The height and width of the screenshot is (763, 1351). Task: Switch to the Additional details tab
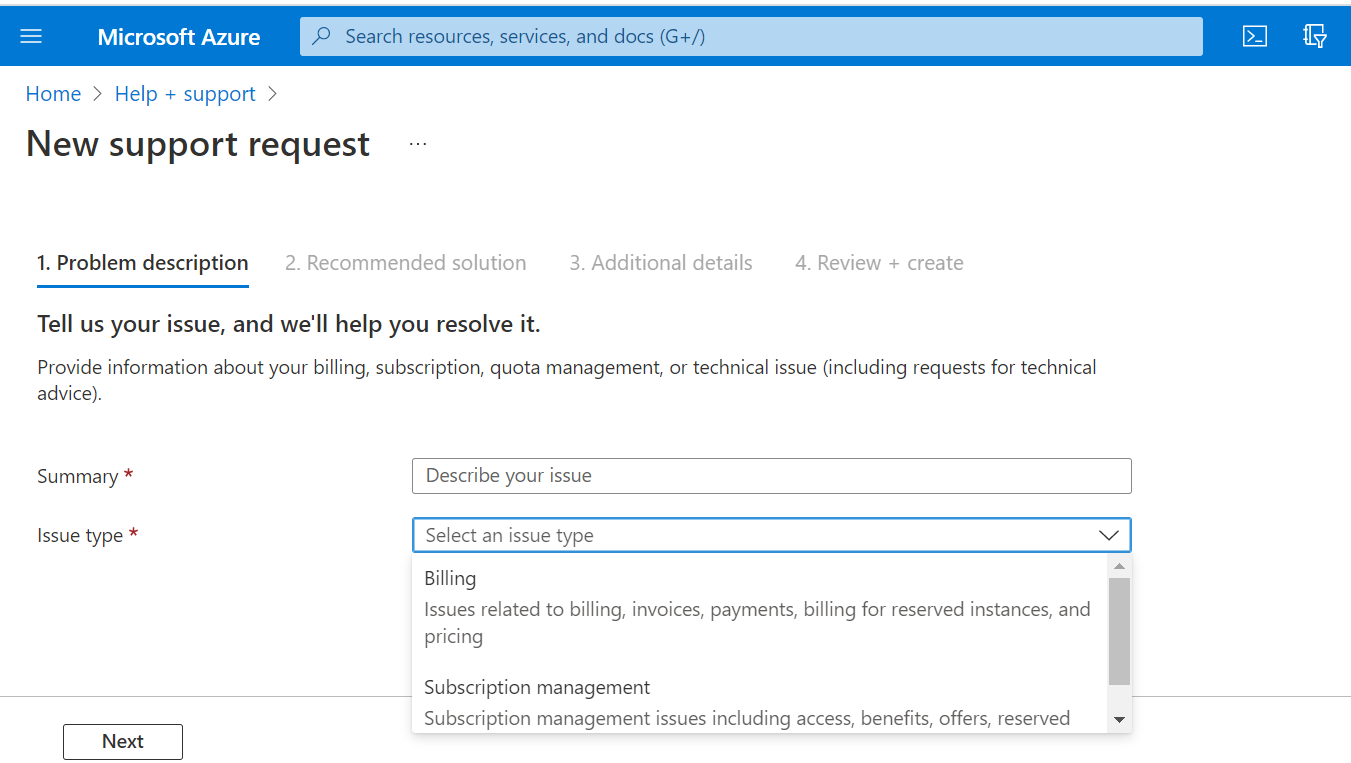coord(661,263)
